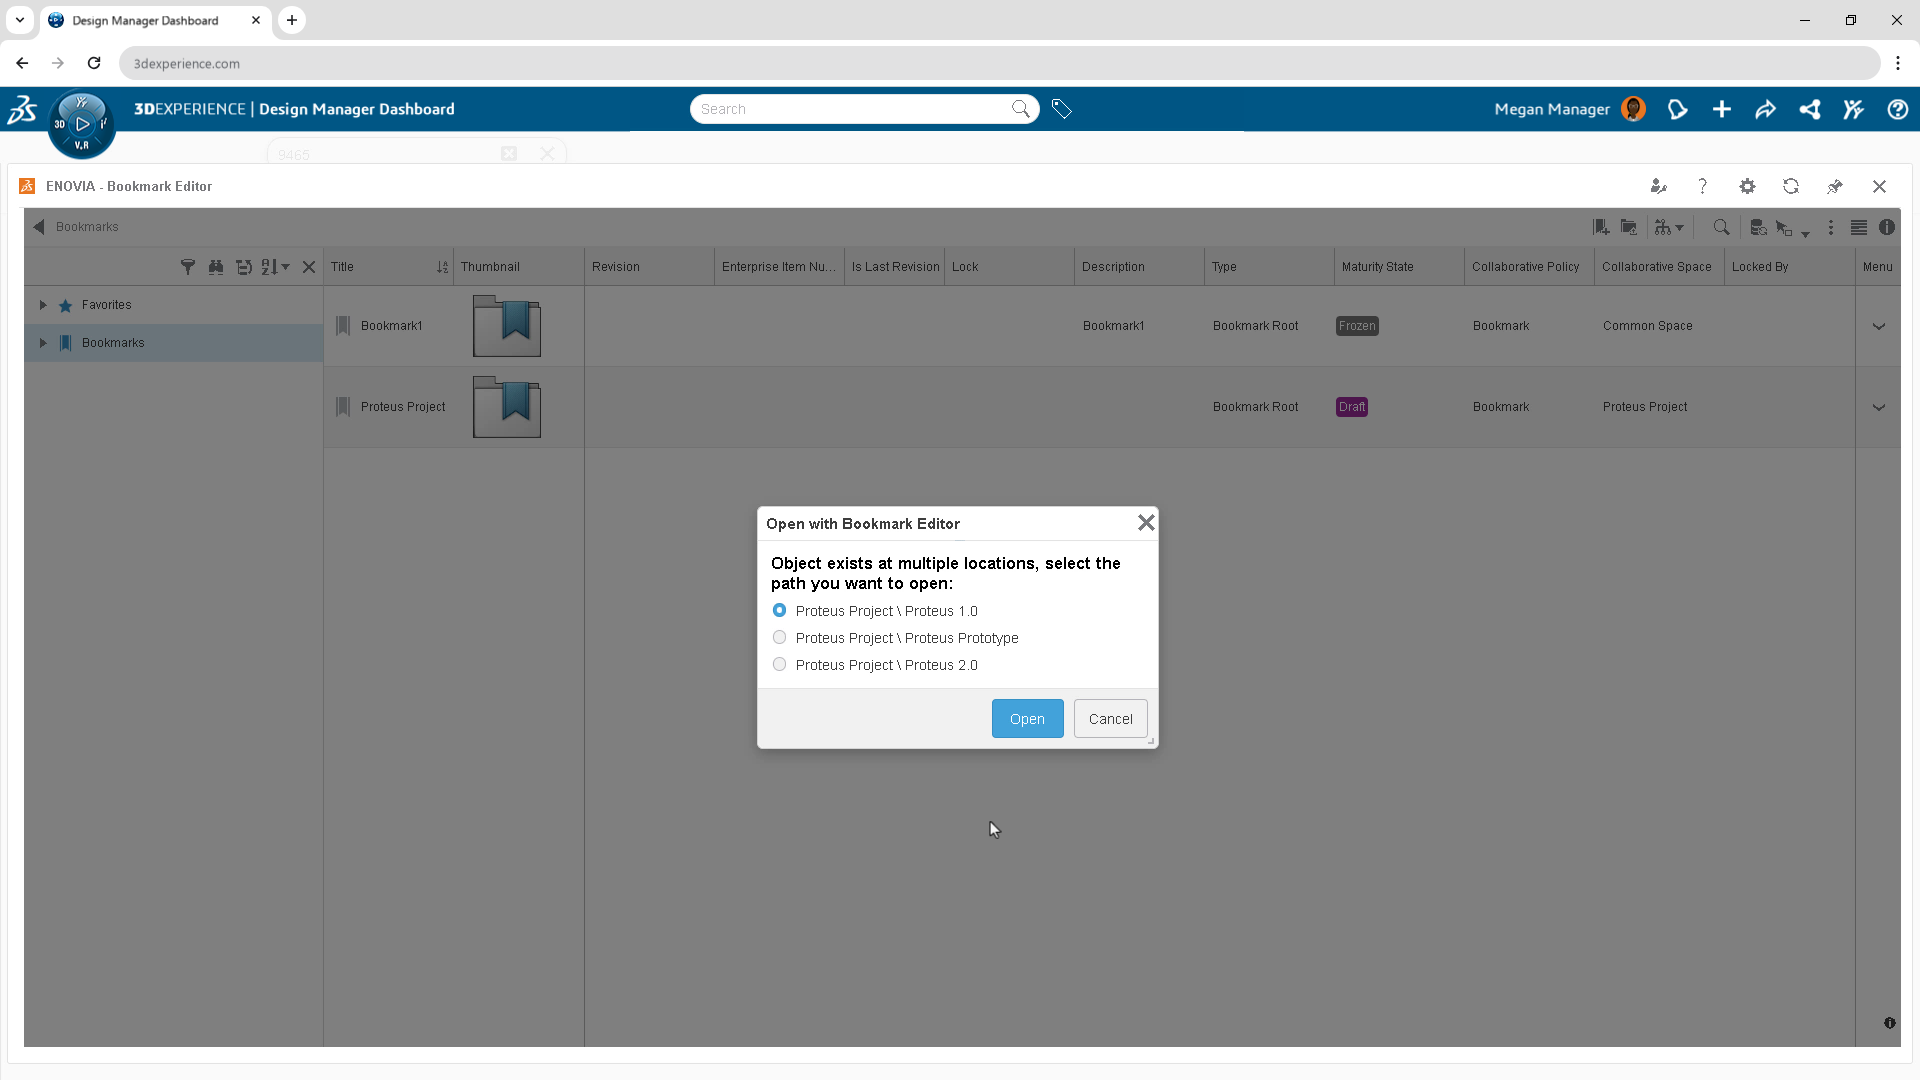Click the filter funnel icon in tree
The image size is (1920, 1080).
point(188,267)
